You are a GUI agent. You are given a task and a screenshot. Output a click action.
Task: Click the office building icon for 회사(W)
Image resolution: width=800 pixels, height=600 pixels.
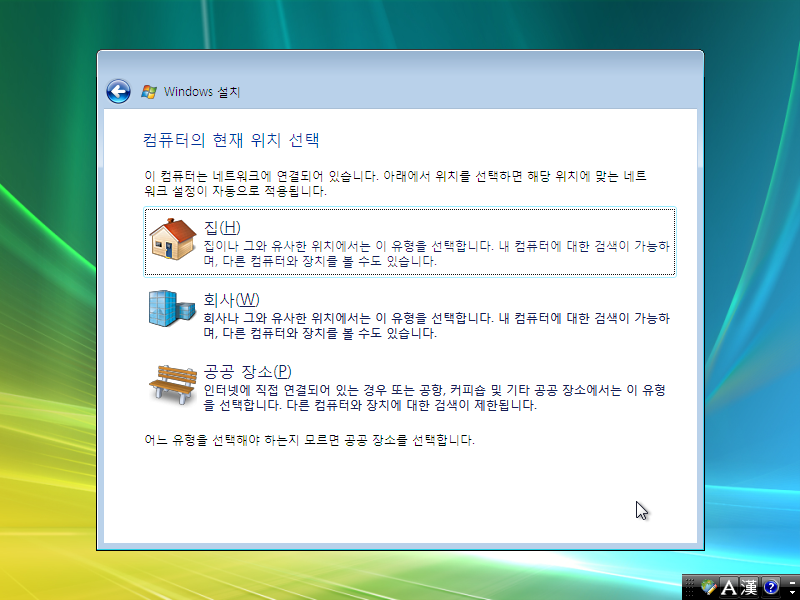click(172, 308)
